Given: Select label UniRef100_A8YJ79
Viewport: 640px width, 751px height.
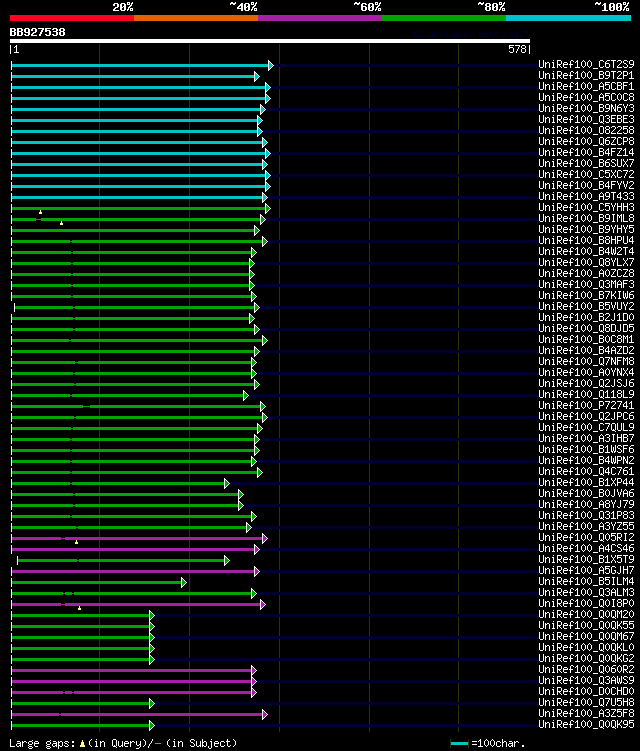Looking at the screenshot, I should (x=586, y=505).
